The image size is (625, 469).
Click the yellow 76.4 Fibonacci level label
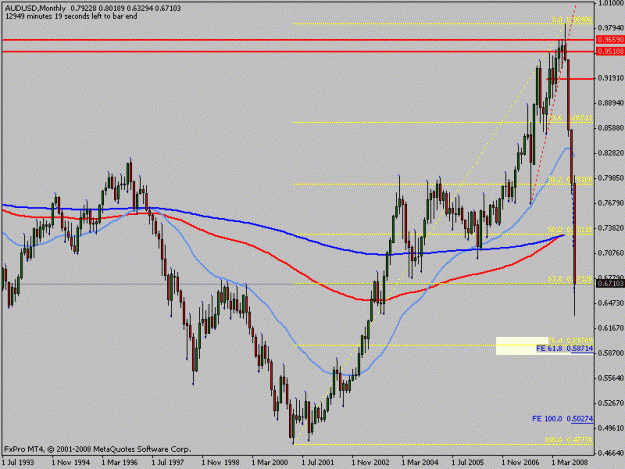[x=570, y=341]
